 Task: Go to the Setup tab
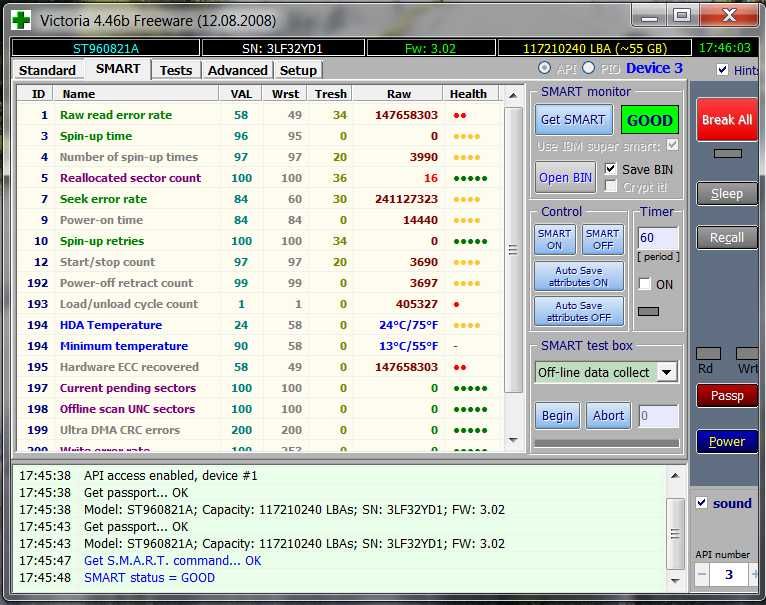(x=298, y=70)
